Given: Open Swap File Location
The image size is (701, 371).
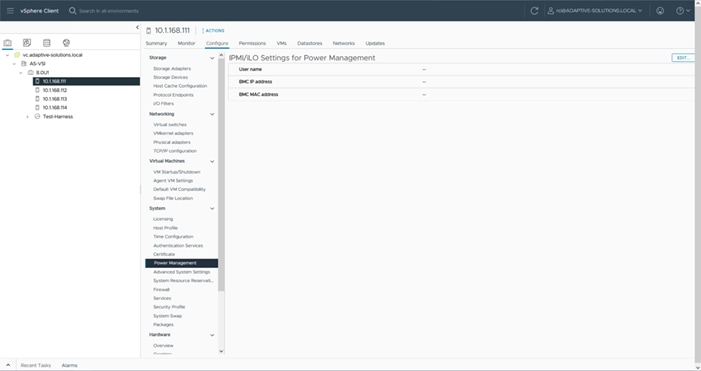Looking at the screenshot, I should (x=173, y=198).
